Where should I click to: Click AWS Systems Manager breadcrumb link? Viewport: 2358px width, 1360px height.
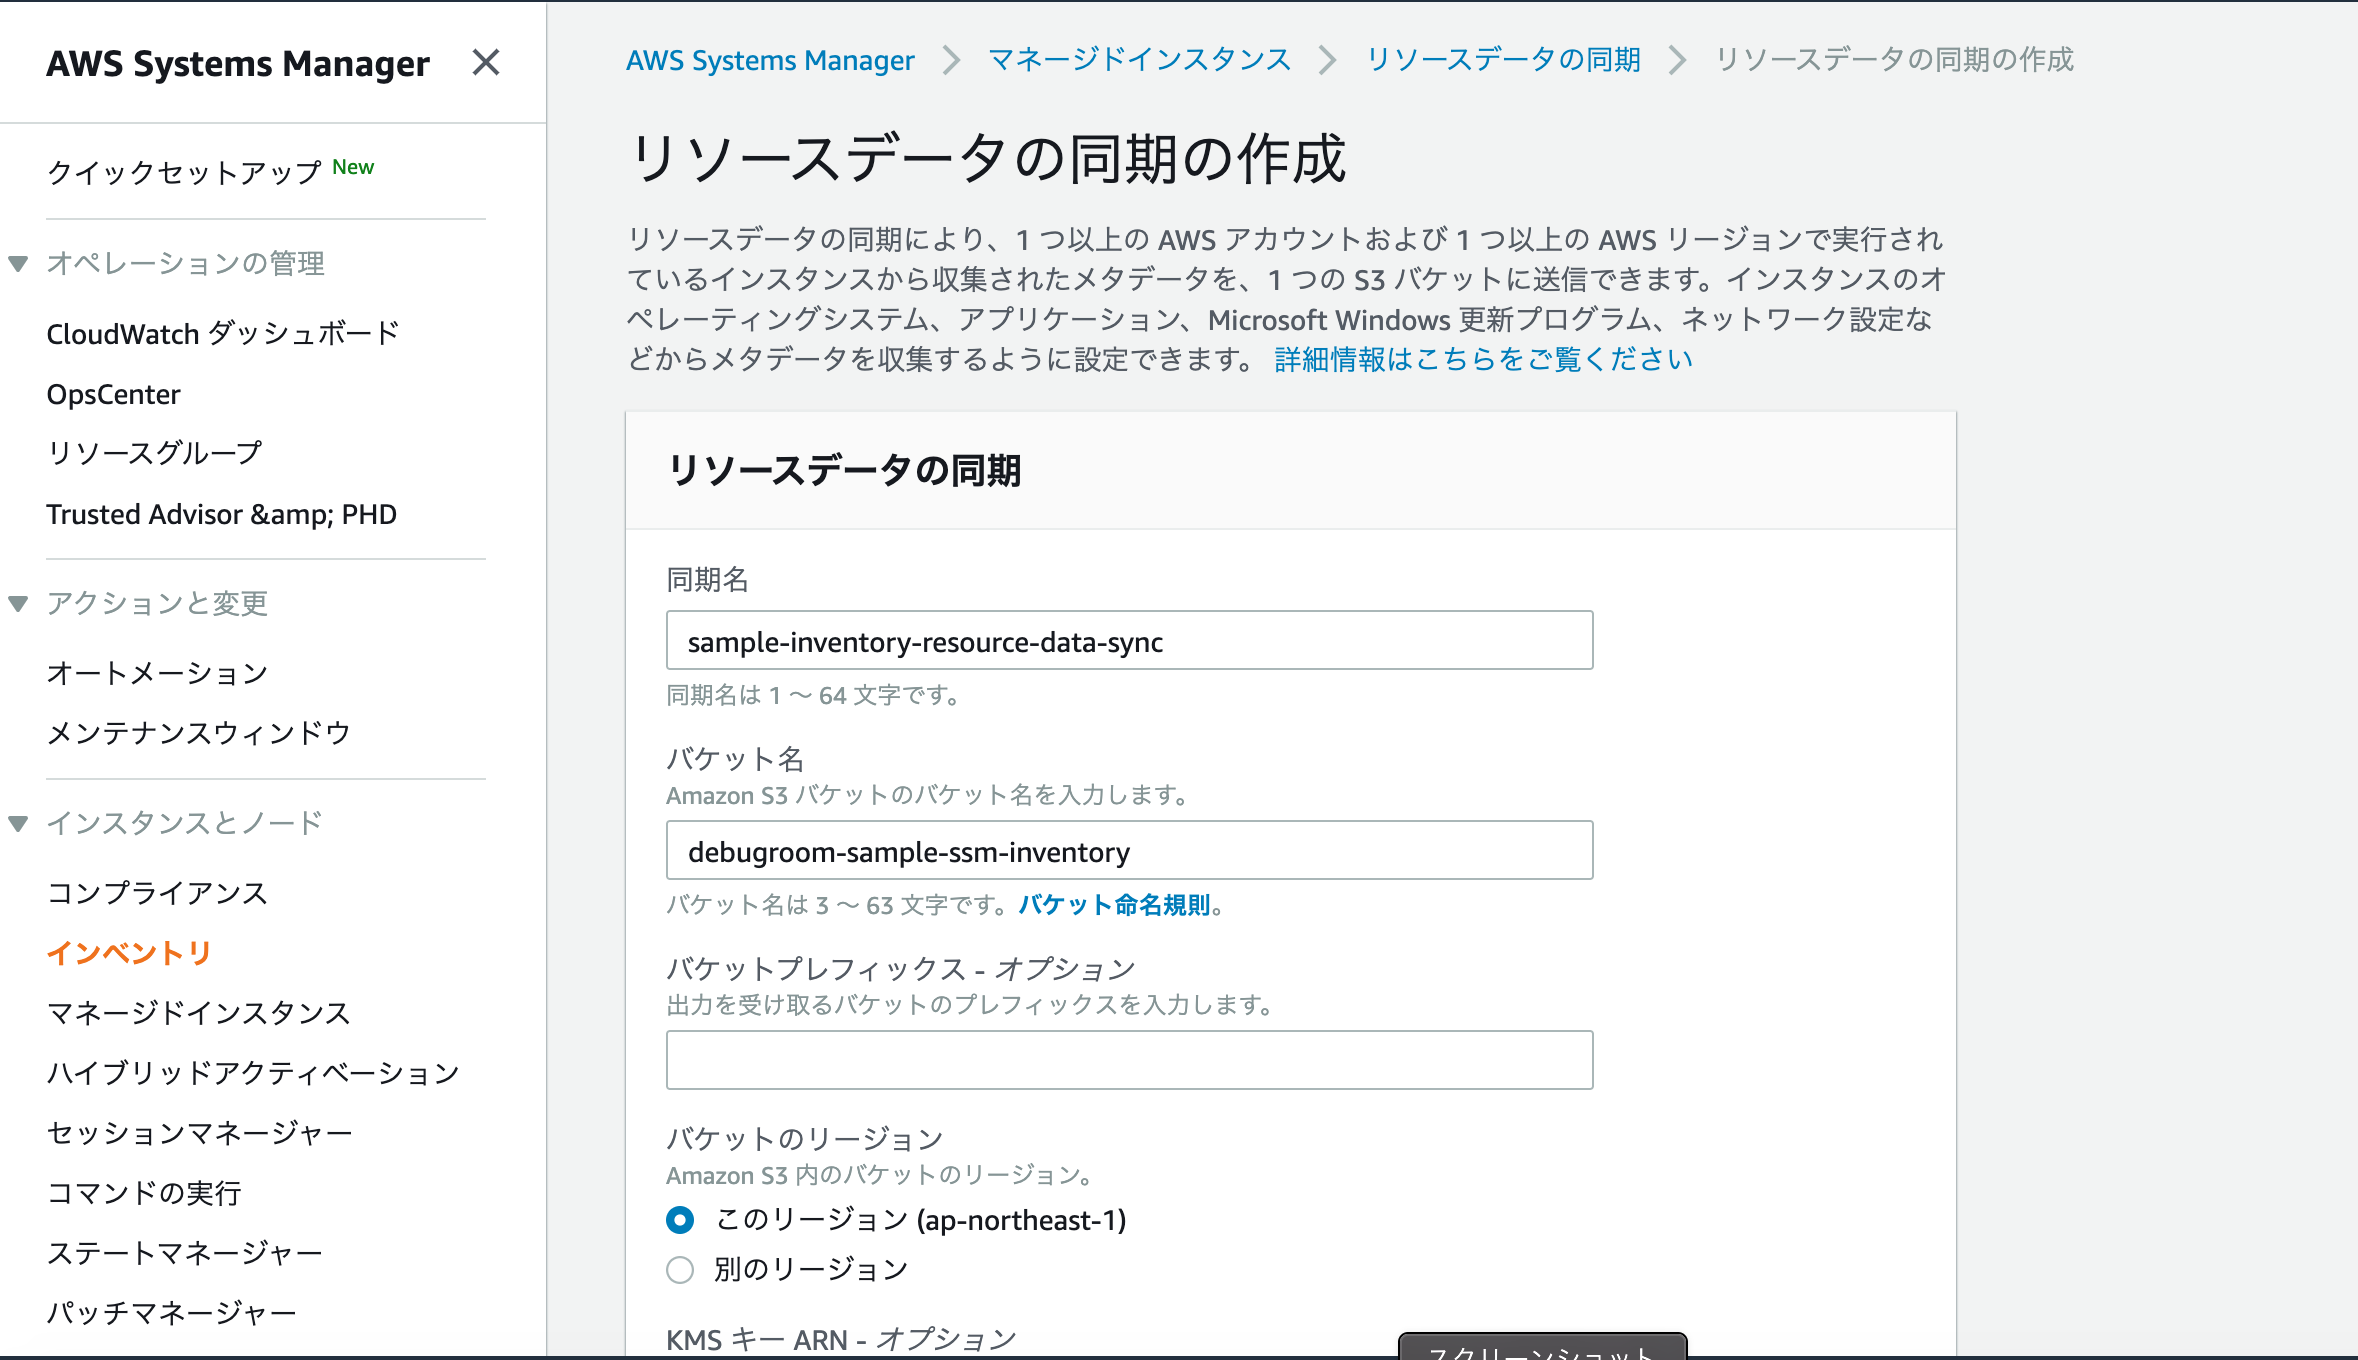[770, 60]
